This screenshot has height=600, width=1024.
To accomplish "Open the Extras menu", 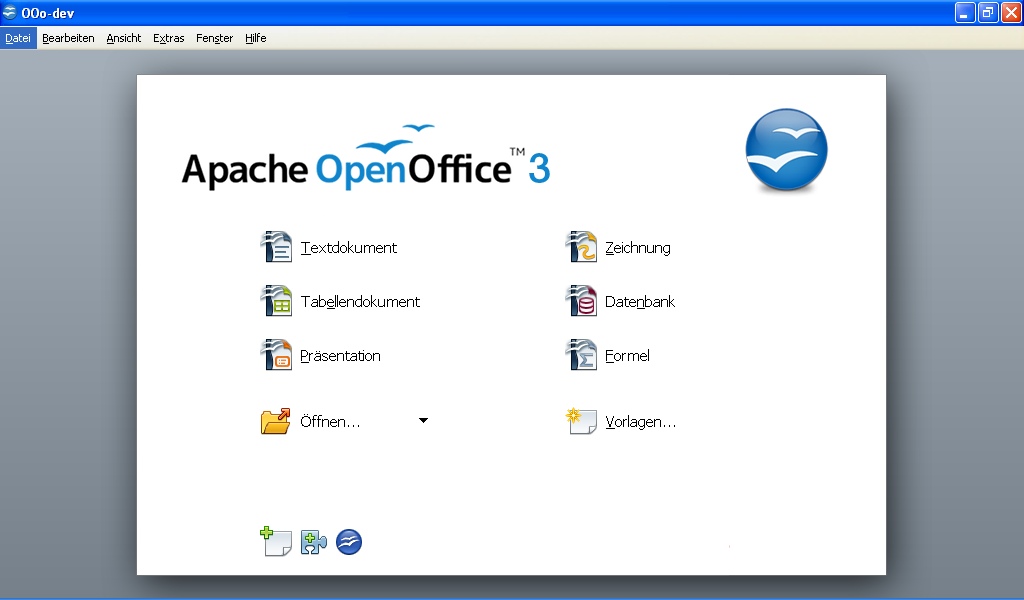I will 168,38.
